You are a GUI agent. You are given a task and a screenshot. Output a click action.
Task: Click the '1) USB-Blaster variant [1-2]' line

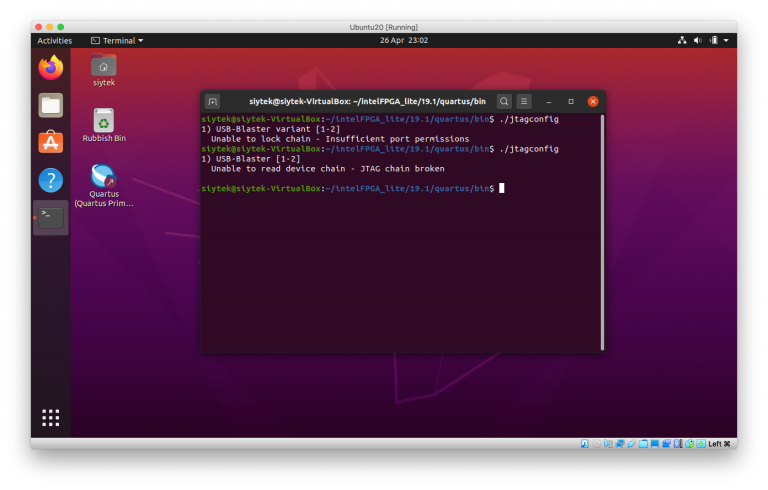tap(270, 129)
